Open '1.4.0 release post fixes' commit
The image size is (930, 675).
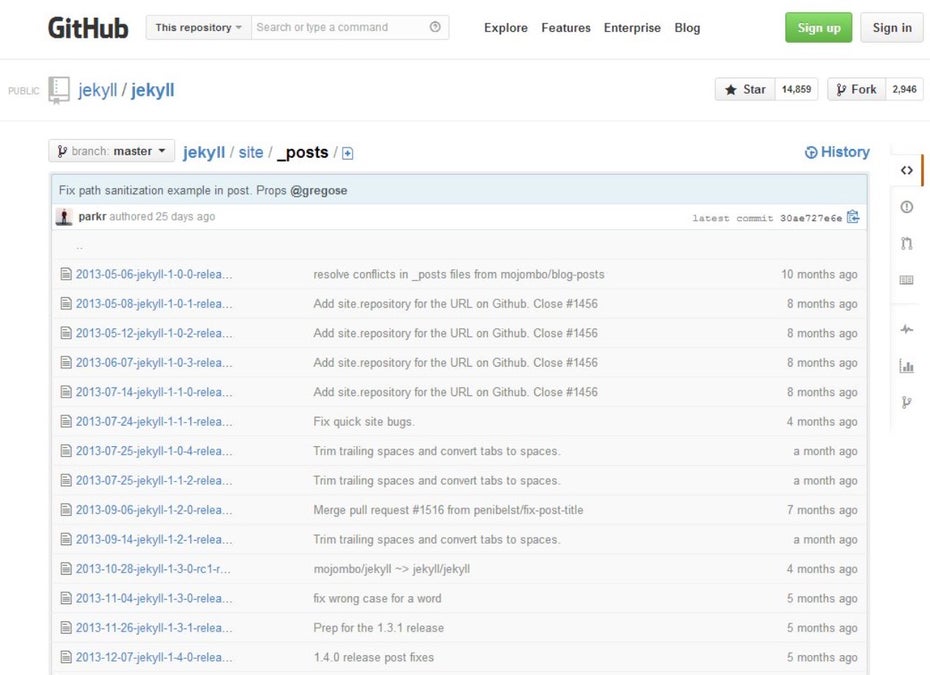point(373,657)
